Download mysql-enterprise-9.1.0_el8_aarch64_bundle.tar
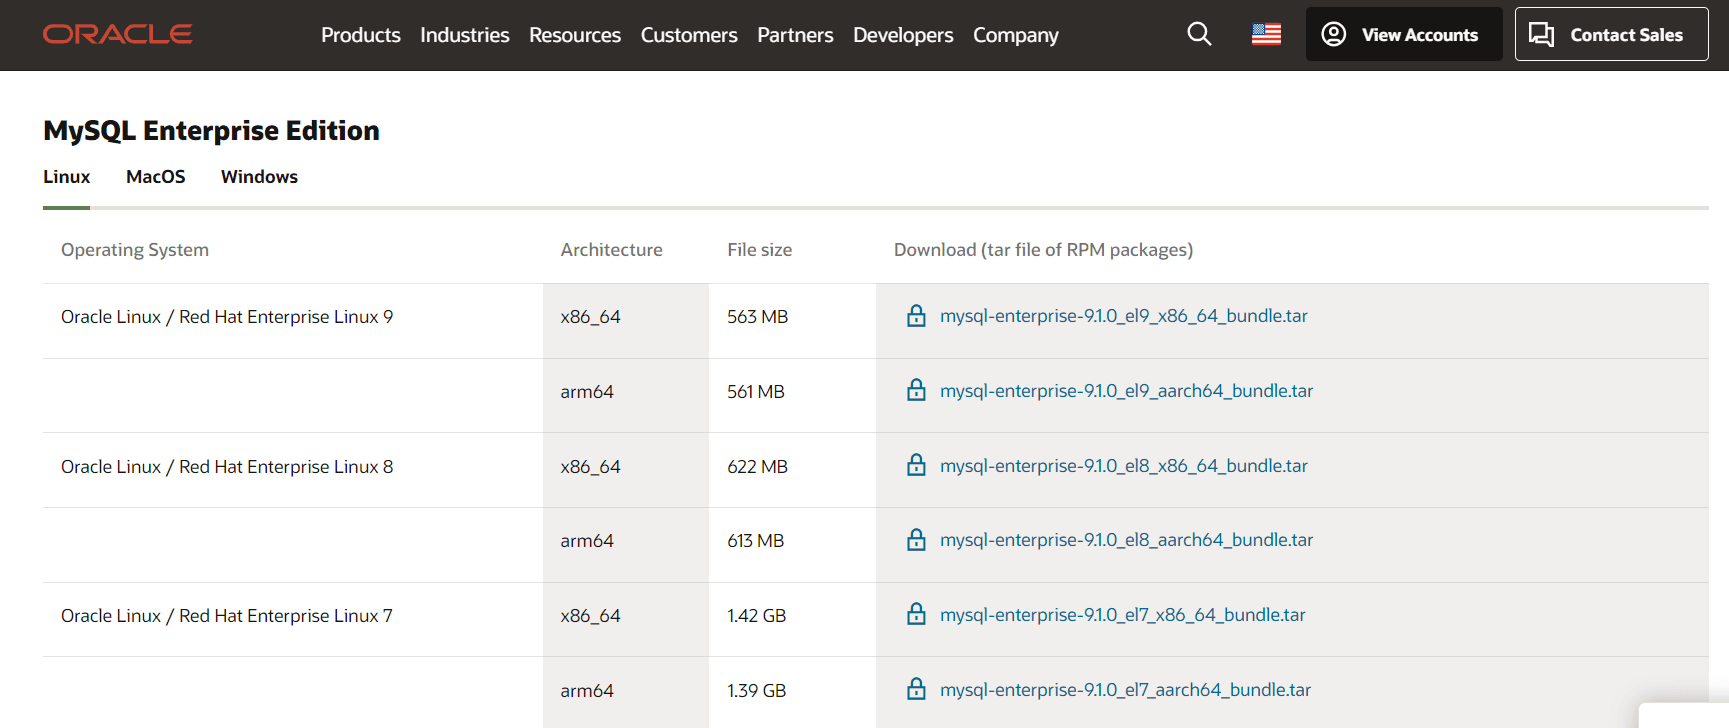Screen dimensions: 1729x728 point(1127,540)
